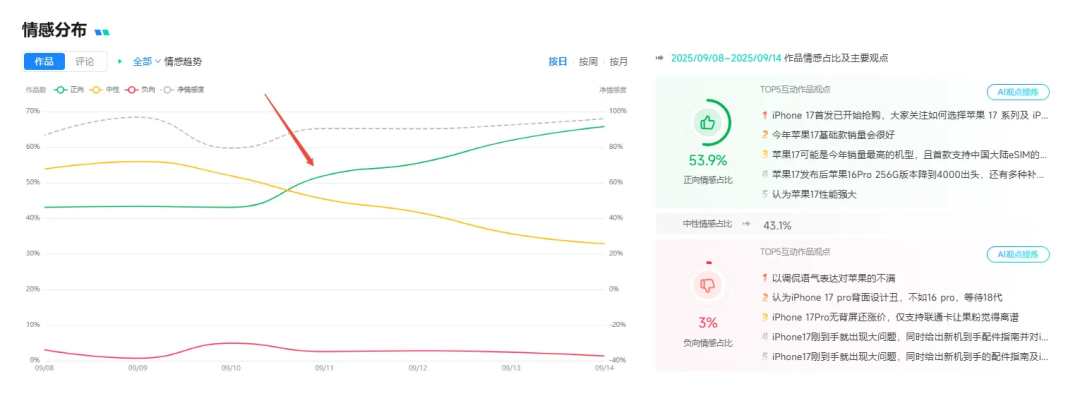Click the green thumbs-up sentiment icon
This screenshot has width=1080, height=401.
707,123
